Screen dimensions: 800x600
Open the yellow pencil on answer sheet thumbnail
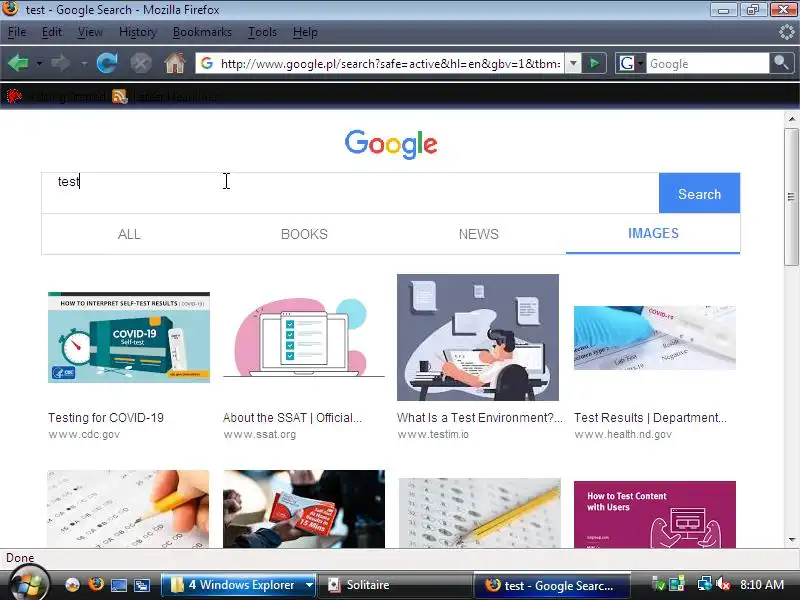click(480, 513)
